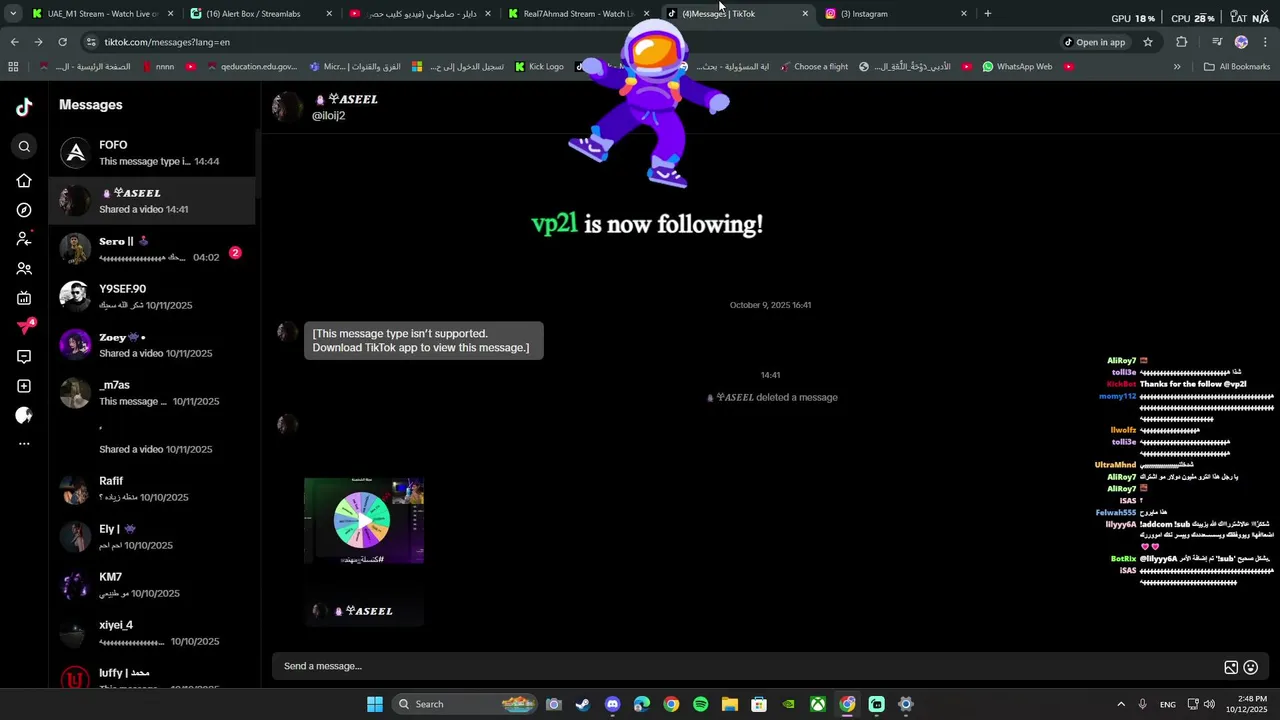Open the LIVE icon in the sidebar
Image resolution: width=1280 pixels, height=720 pixels.
(x=24, y=298)
